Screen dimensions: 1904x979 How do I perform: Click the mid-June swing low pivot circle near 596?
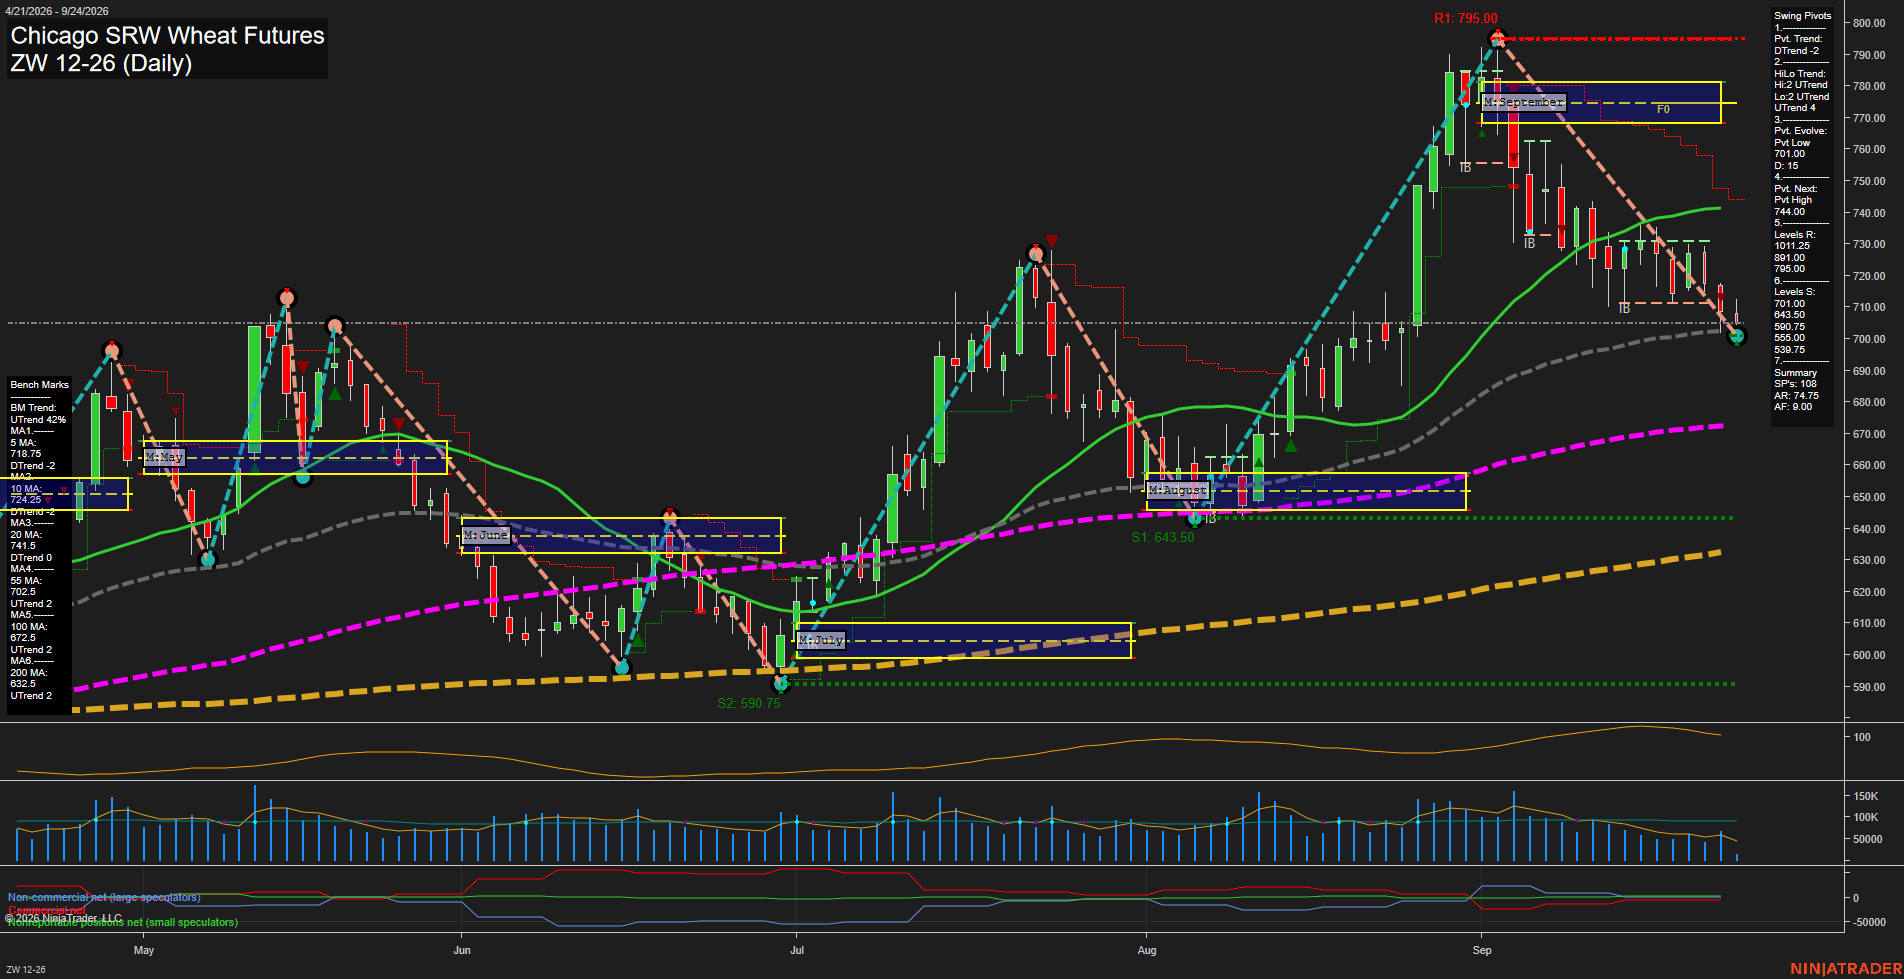coord(622,667)
